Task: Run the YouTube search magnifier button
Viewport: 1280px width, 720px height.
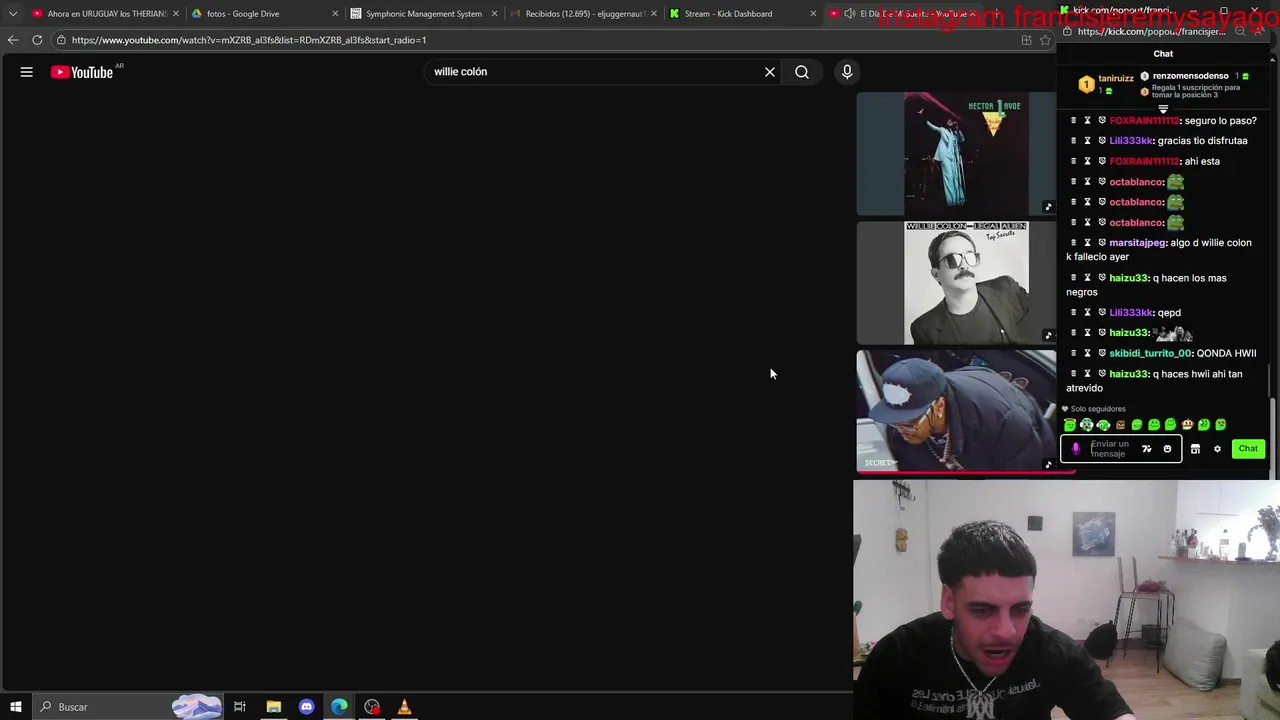Action: (802, 72)
